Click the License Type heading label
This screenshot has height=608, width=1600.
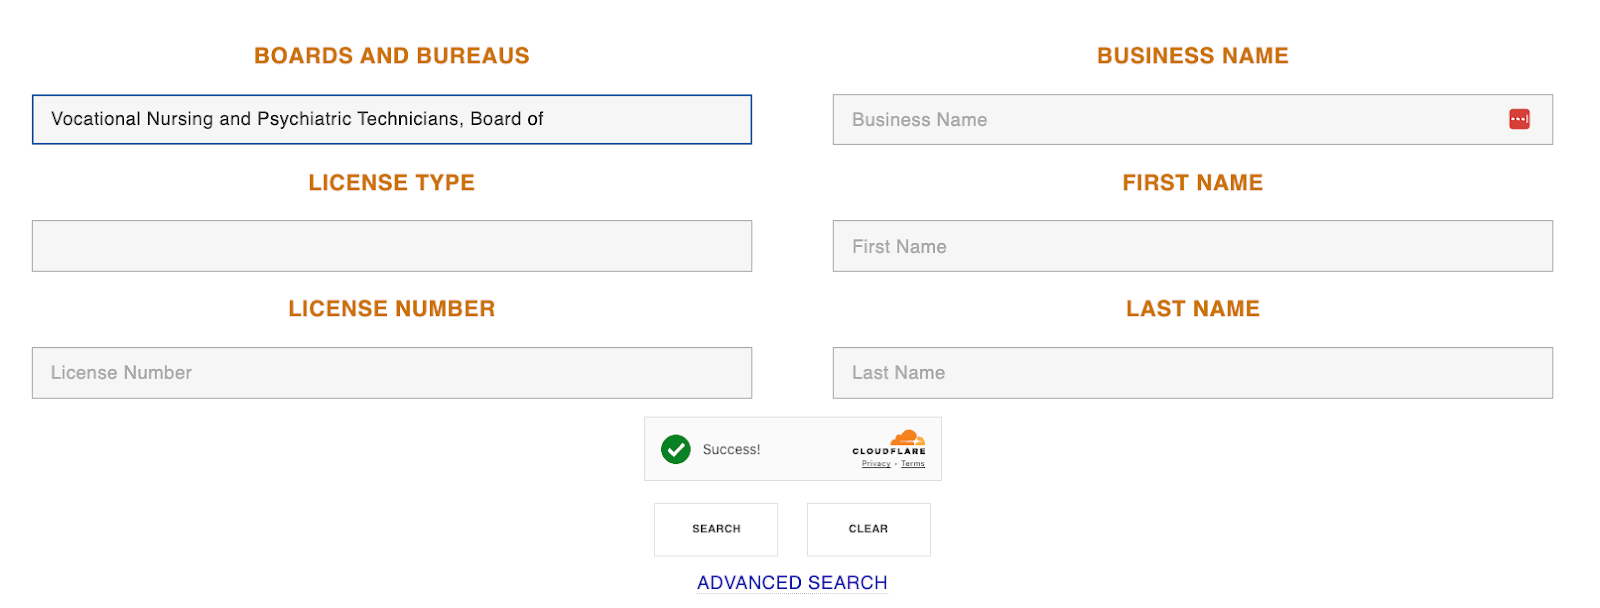[x=391, y=183]
